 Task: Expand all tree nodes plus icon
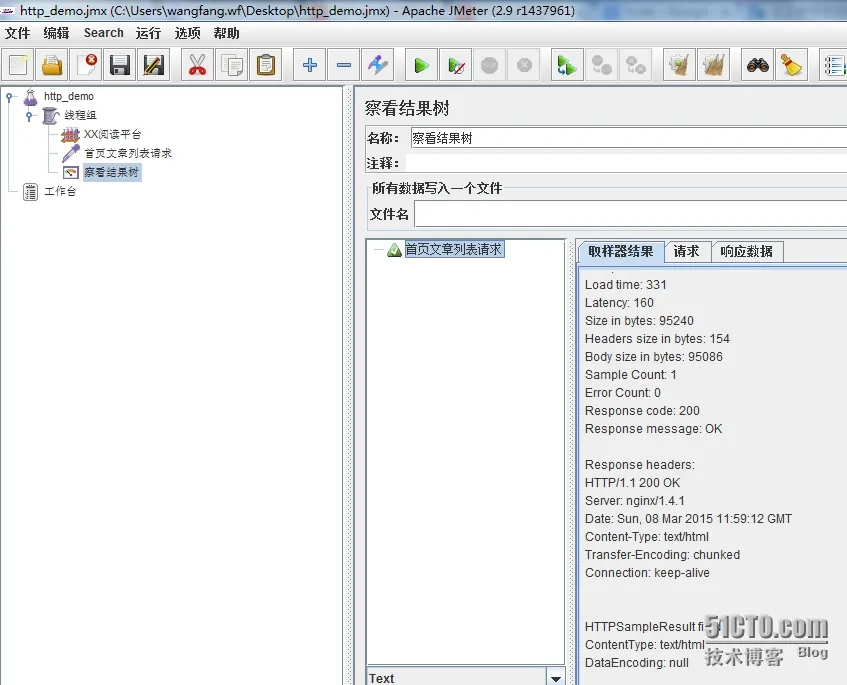click(x=310, y=65)
